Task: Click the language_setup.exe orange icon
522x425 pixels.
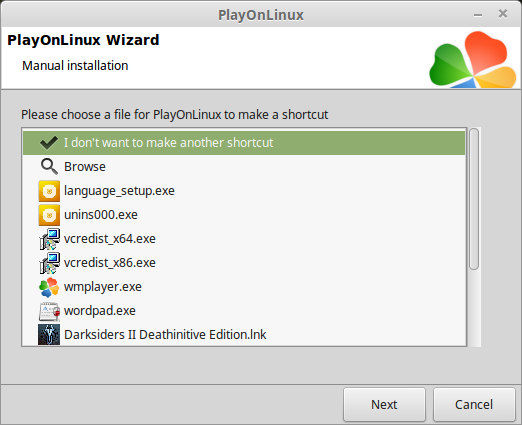Action: coord(49,191)
